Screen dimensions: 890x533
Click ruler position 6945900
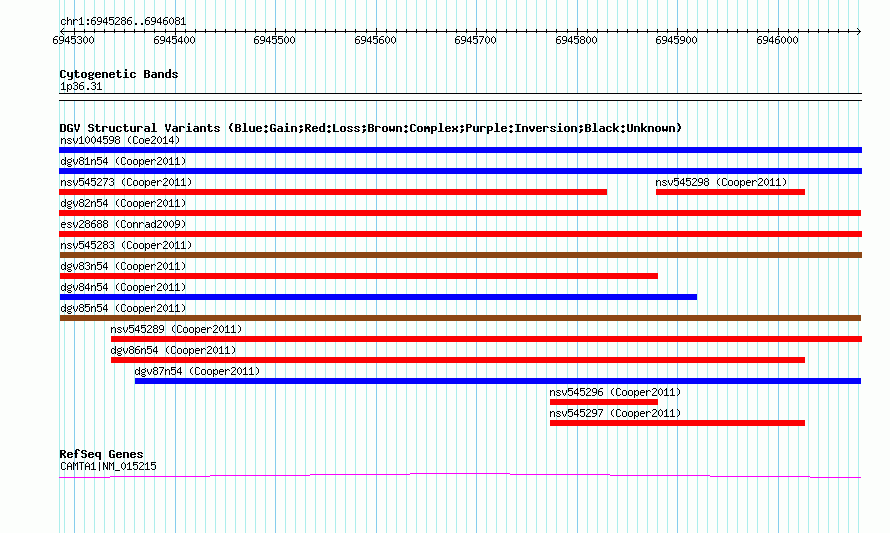pyautogui.click(x=677, y=40)
